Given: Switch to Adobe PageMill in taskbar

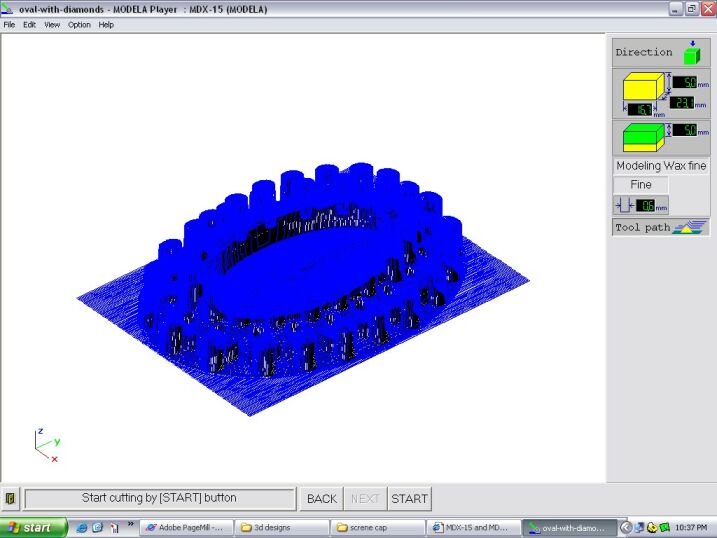Looking at the screenshot, I should tap(187, 527).
